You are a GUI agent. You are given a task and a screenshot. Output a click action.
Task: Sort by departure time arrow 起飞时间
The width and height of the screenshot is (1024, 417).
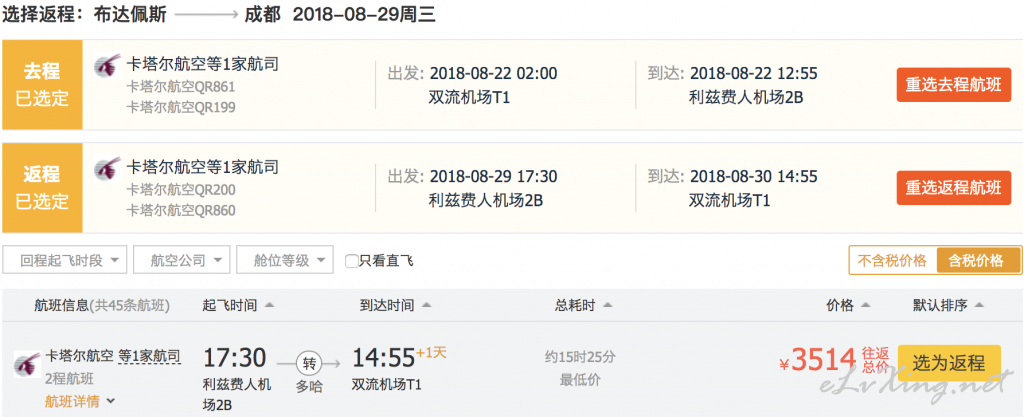coord(270,305)
